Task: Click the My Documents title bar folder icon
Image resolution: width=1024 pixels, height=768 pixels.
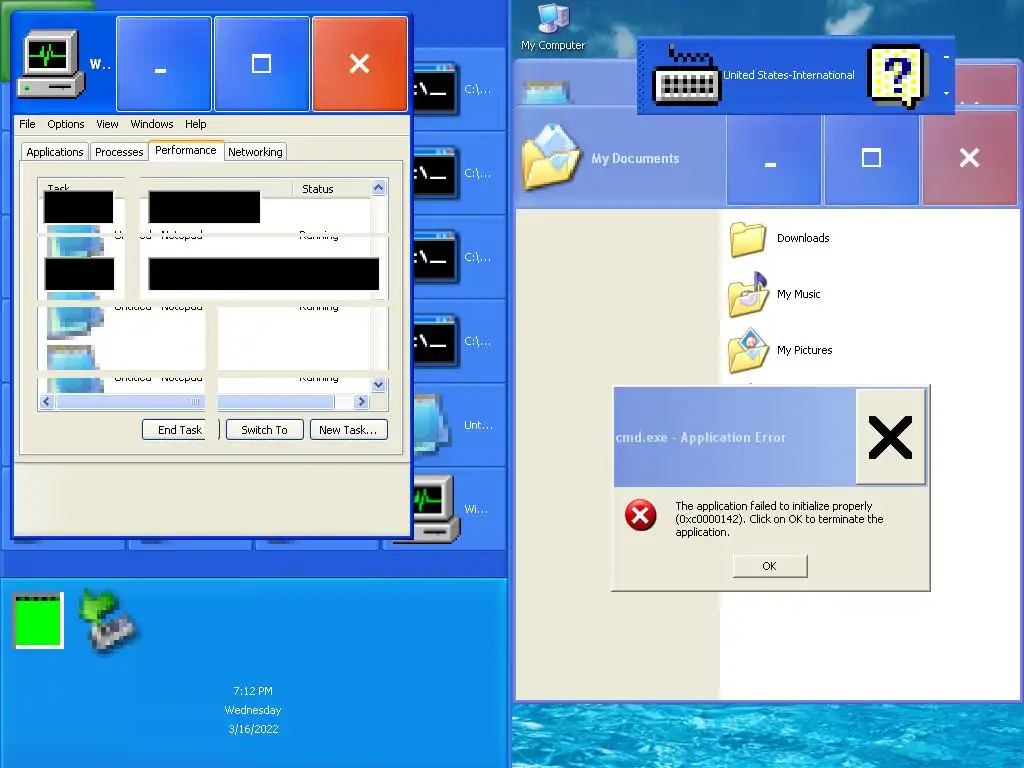Action: coord(552,157)
